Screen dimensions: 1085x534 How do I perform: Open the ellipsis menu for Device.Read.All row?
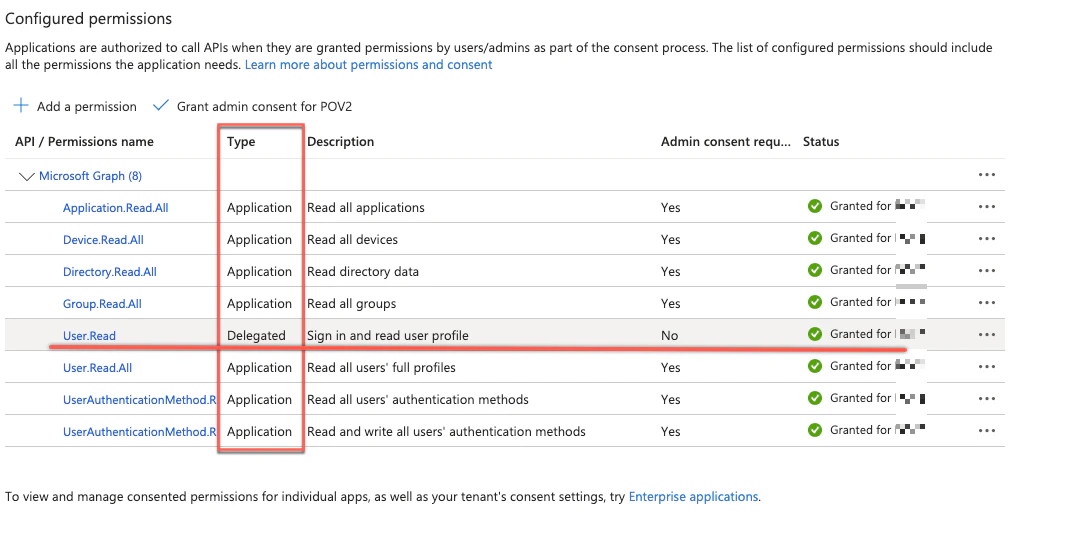tap(987, 239)
